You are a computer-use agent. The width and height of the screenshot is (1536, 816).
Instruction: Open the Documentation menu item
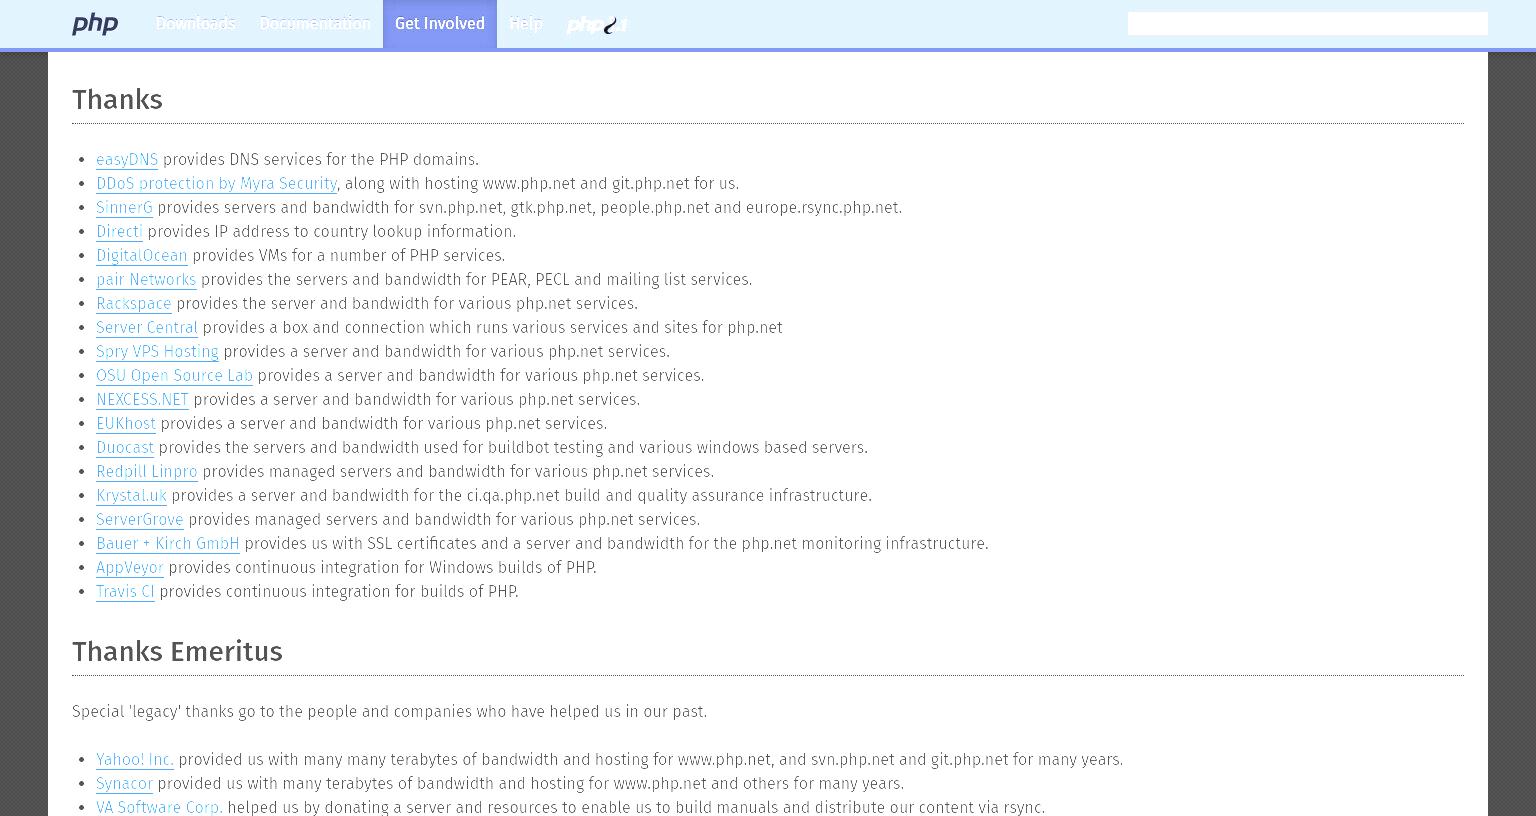(x=315, y=23)
